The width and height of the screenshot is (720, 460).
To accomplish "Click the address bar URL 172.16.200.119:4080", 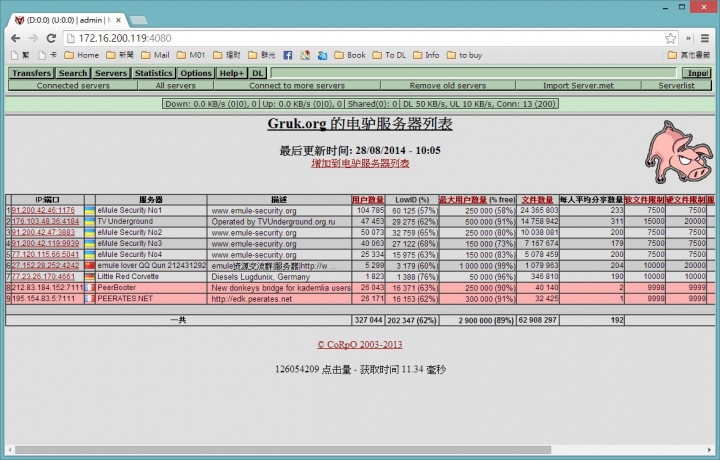I will pyautogui.click(x=125, y=38).
